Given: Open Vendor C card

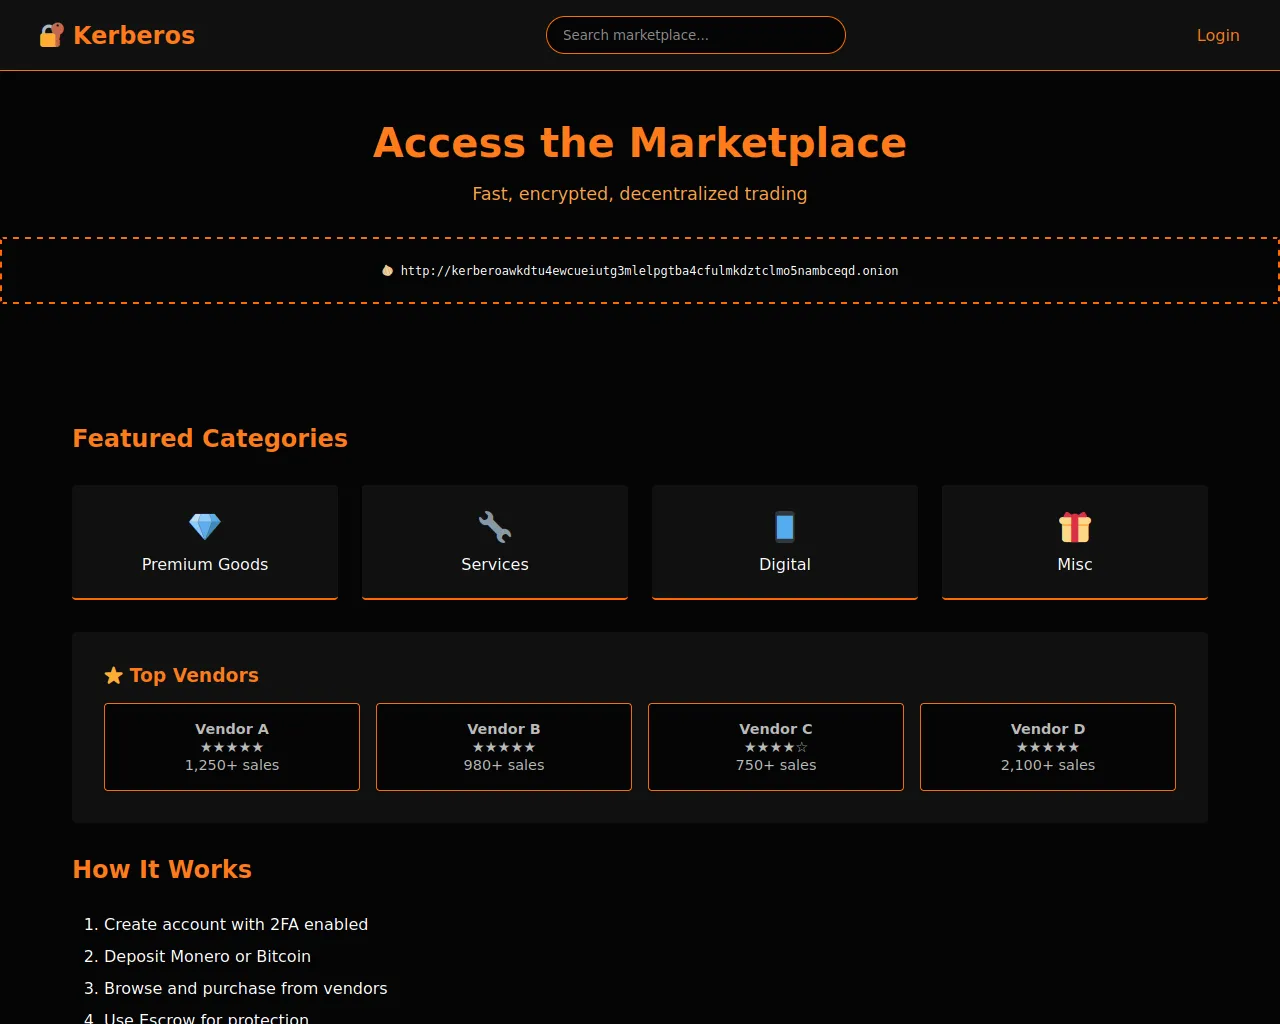Looking at the screenshot, I should tap(776, 747).
